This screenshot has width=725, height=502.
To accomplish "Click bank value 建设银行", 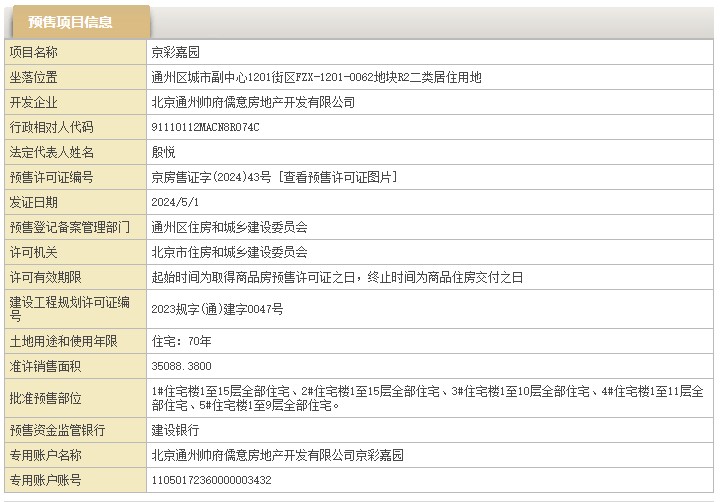I will click(x=175, y=430).
